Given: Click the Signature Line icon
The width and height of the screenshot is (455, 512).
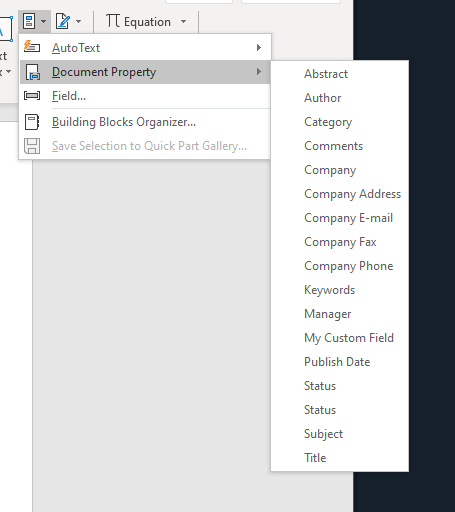Looking at the screenshot, I should point(63,21).
